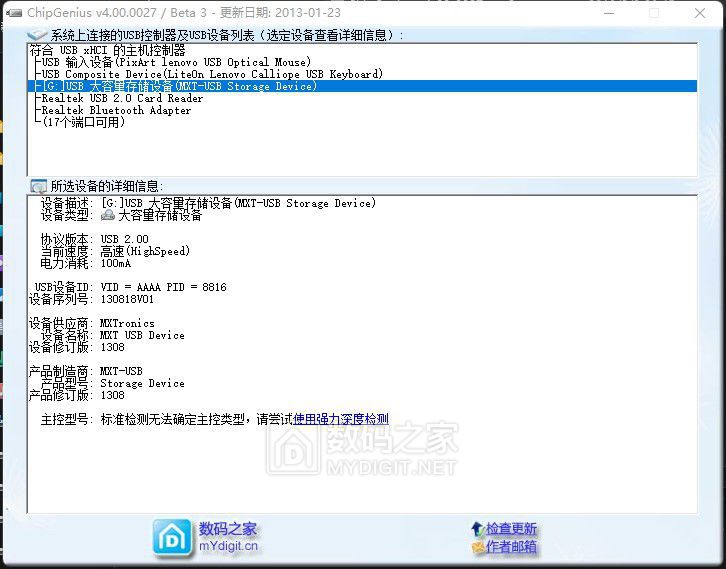
Task: Click the magnifier icon beside 所选设备的详细信息
Action: coord(38,186)
